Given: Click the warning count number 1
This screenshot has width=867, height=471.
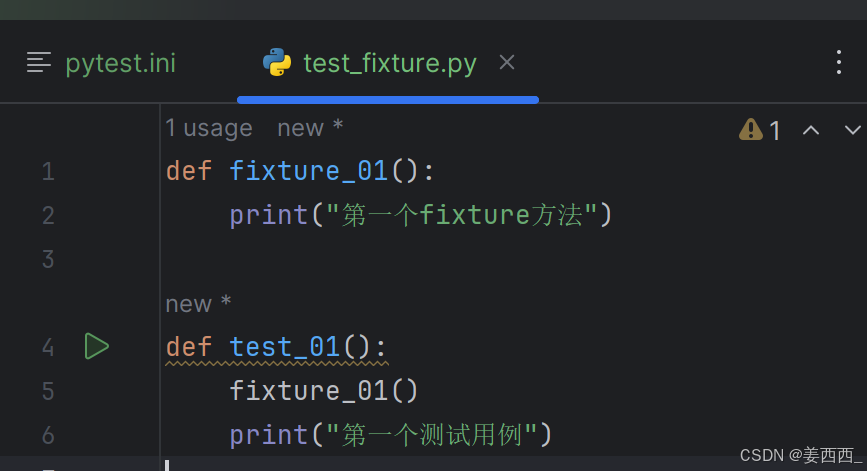Looking at the screenshot, I should coord(775,131).
